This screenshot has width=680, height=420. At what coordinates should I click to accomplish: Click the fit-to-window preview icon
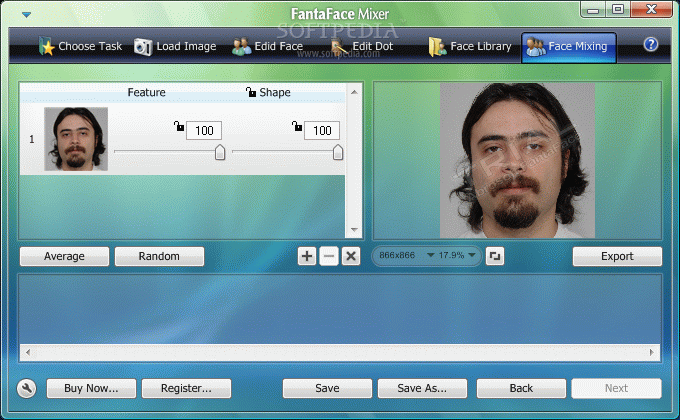click(495, 256)
